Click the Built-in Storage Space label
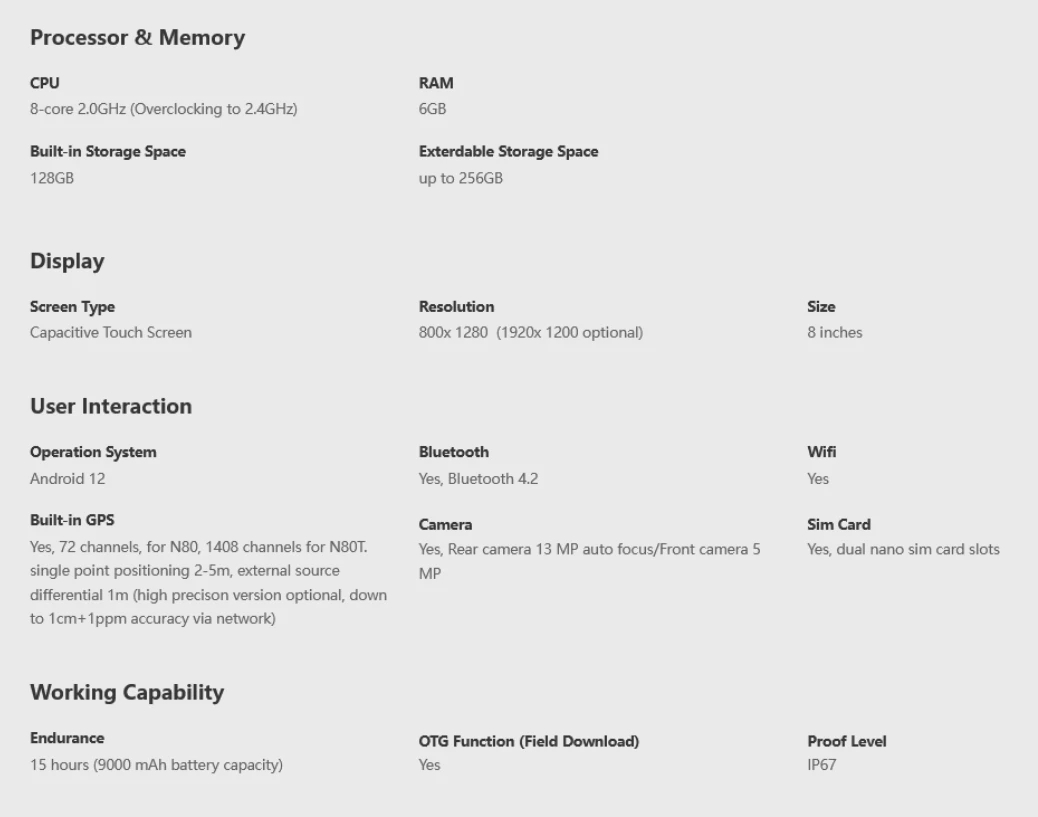Screen dimensions: 1038x817 107,152
